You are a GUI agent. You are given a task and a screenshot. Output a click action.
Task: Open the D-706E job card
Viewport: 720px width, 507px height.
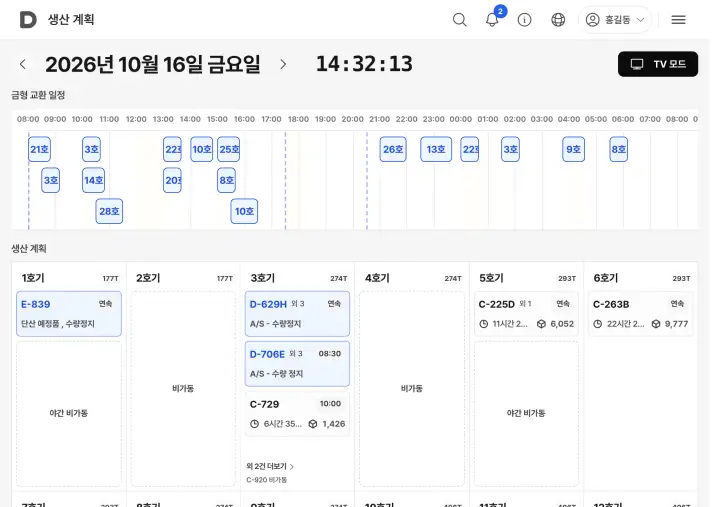(297, 364)
